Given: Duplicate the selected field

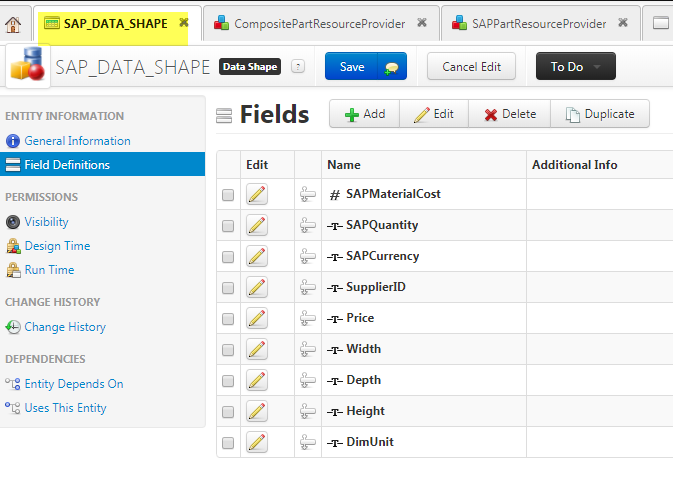Looking at the screenshot, I should coord(600,114).
